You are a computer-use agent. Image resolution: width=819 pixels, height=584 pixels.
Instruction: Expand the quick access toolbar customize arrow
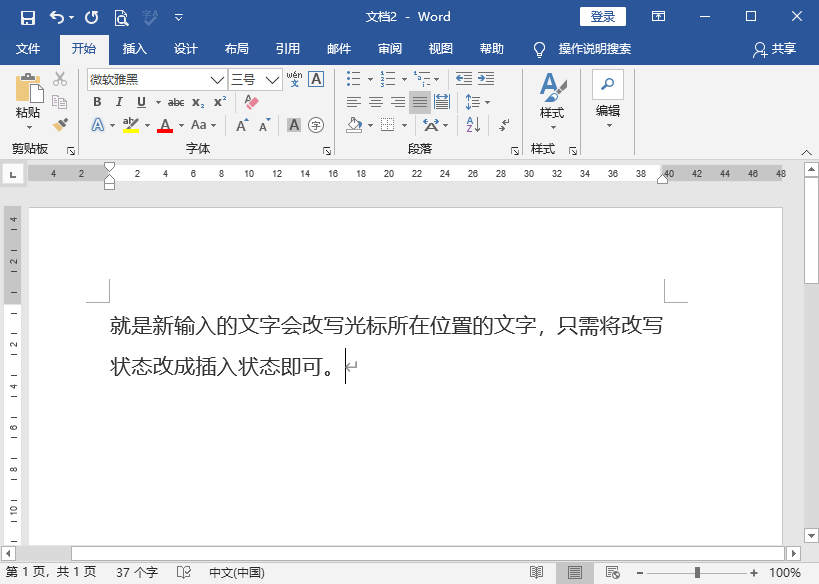[x=179, y=18]
